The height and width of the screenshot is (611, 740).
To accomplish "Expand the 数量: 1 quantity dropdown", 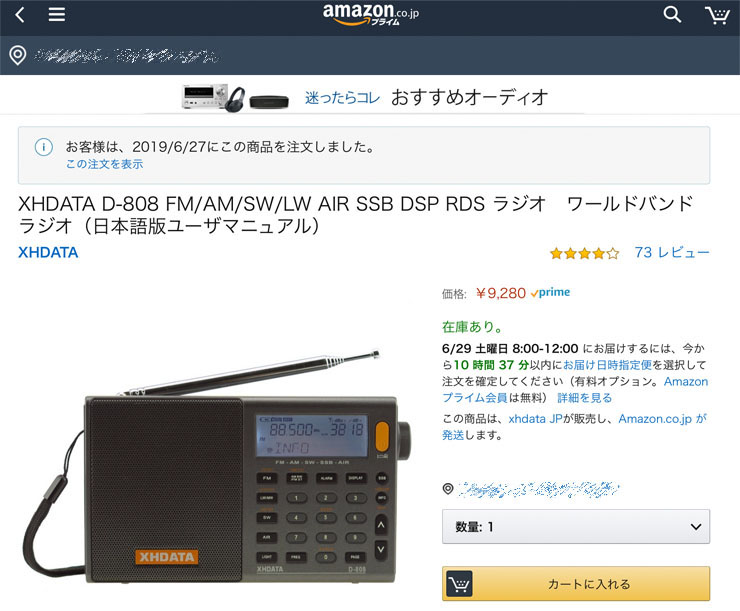I will (x=576, y=527).
